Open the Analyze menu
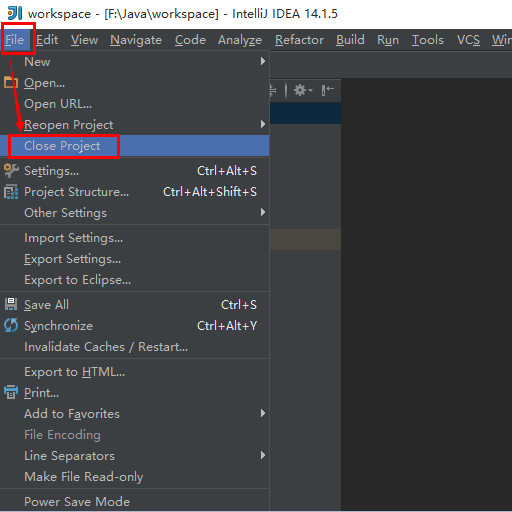The height and width of the screenshot is (512, 512). [x=240, y=40]
